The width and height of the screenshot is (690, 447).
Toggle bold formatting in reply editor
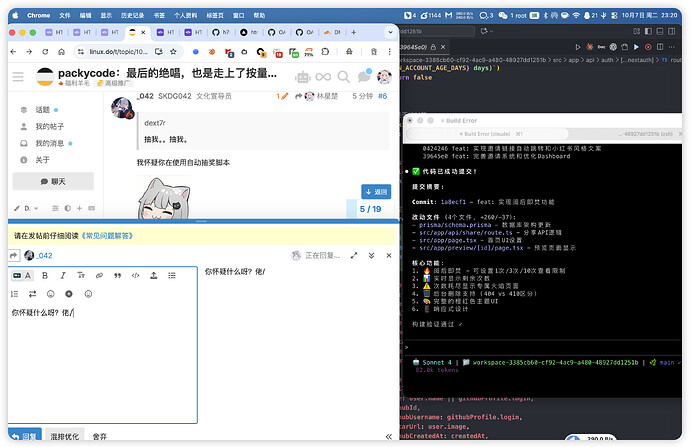45,275
